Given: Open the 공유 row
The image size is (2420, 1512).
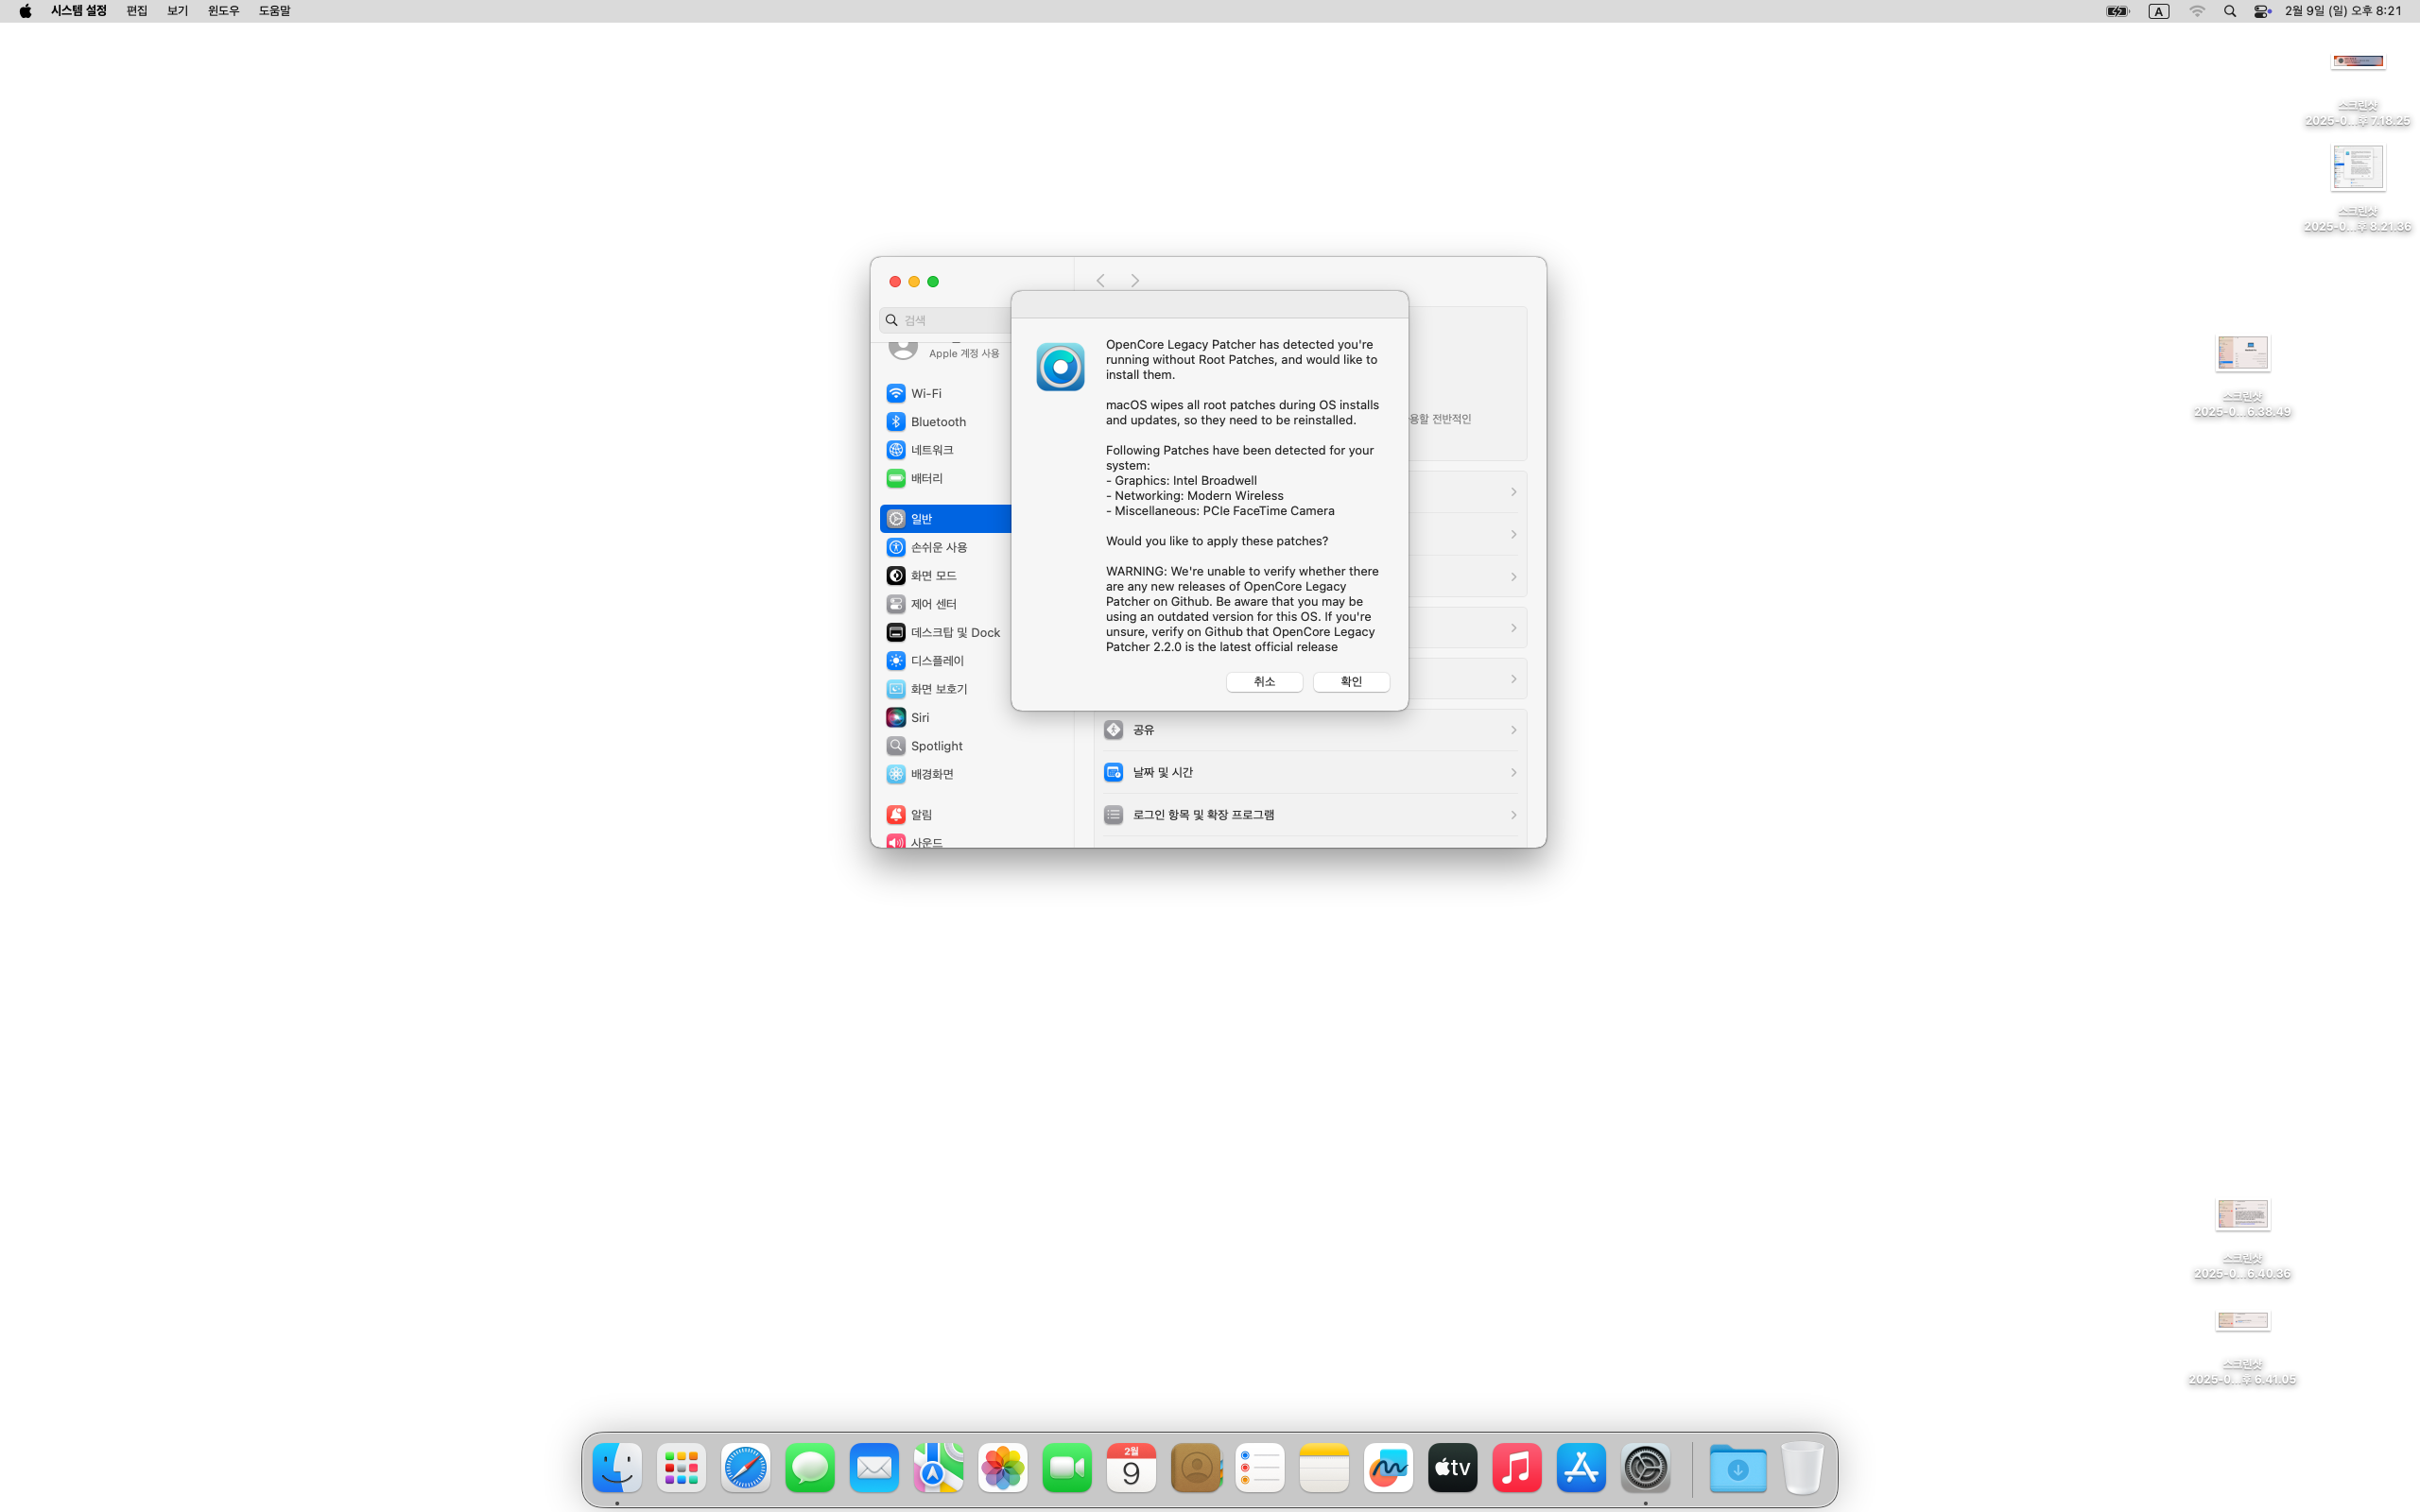Looking at the screenshot, I should [x=1310, y=730].
